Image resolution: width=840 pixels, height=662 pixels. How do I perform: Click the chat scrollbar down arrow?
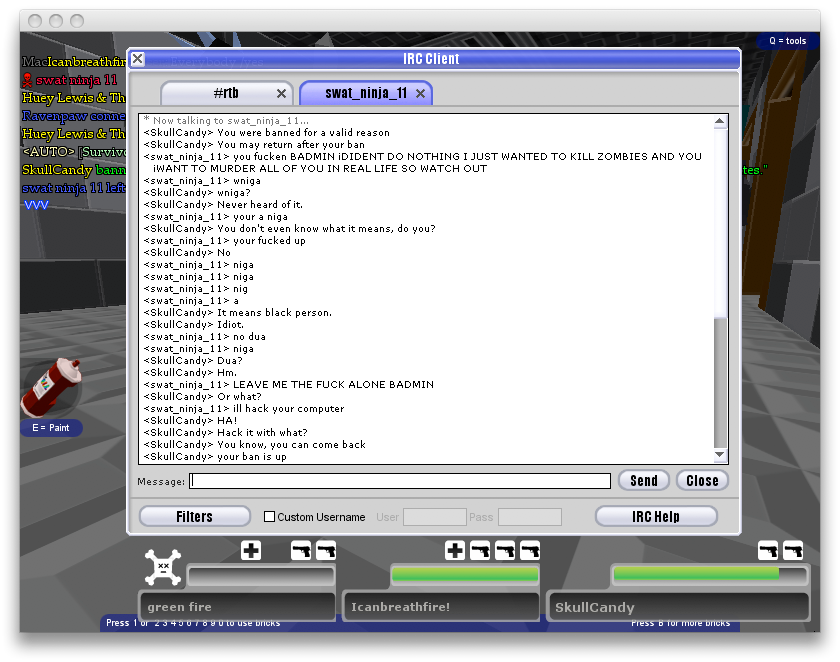tap(719, 456)
